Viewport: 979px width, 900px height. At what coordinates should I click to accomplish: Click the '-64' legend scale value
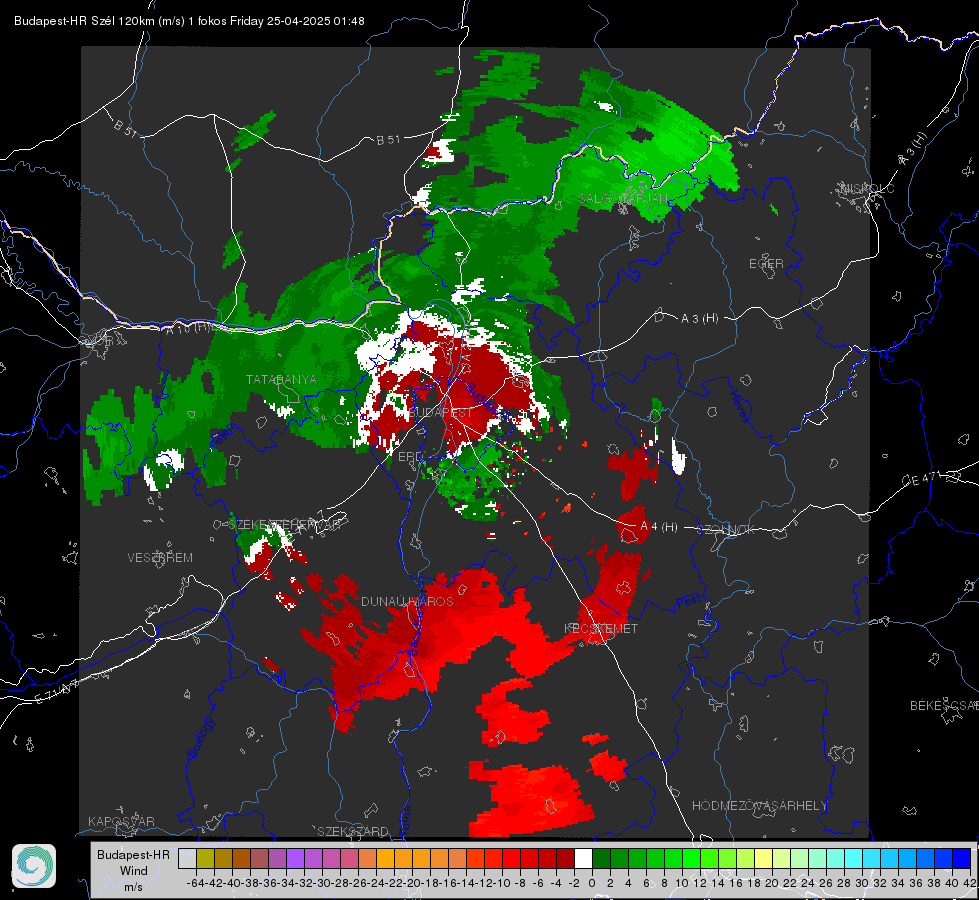tap(196, 883)
